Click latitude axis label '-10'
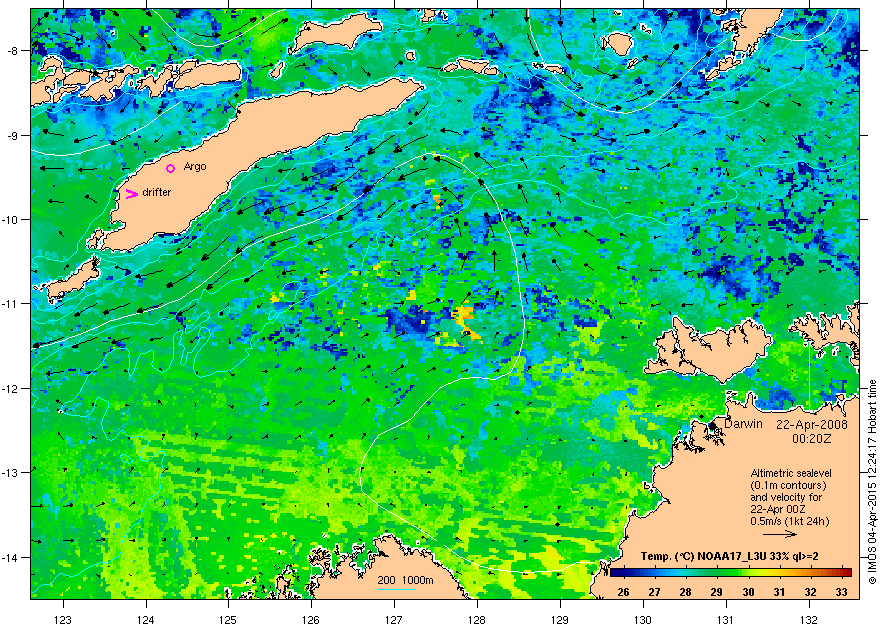The height and width of the screenshot is (630, 880). 11,219
